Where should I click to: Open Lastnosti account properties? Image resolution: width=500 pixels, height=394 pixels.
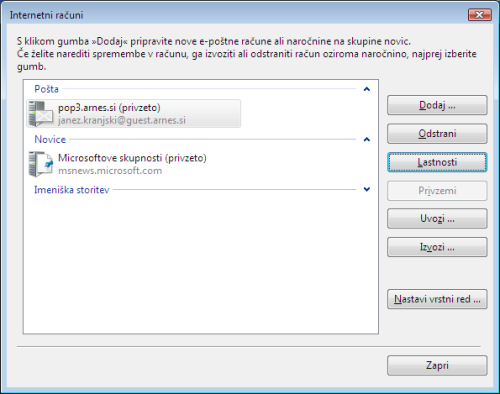tap(437, 162)
